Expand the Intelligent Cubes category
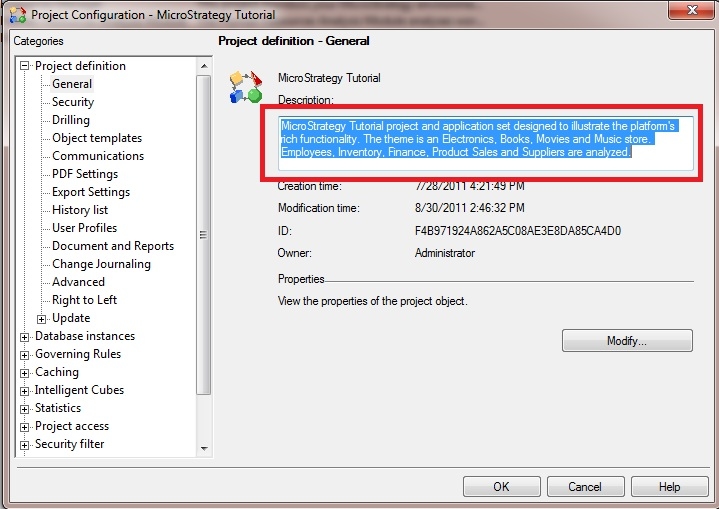This screenshot has height=509, width=719. click(25, 391)
